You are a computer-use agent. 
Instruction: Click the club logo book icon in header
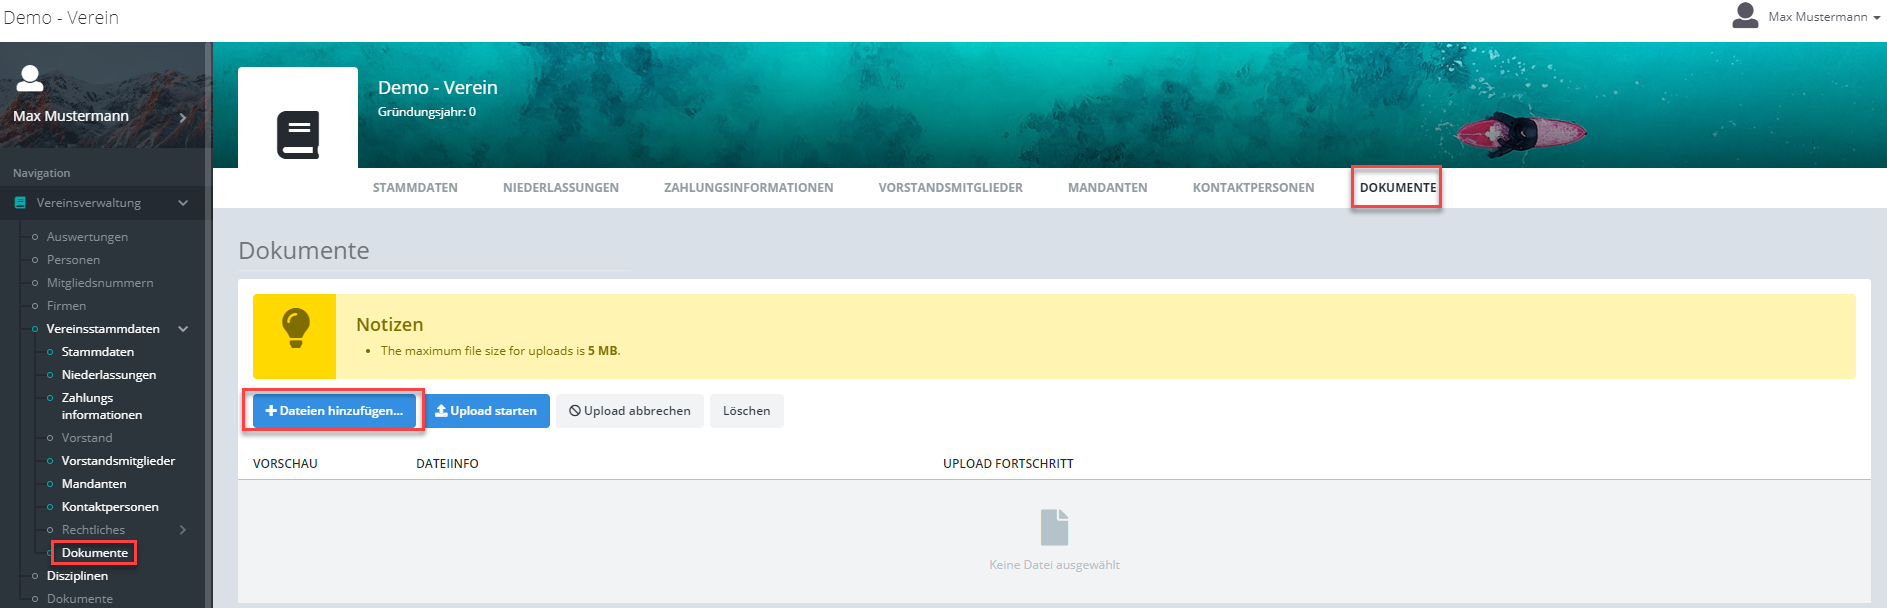298,134
